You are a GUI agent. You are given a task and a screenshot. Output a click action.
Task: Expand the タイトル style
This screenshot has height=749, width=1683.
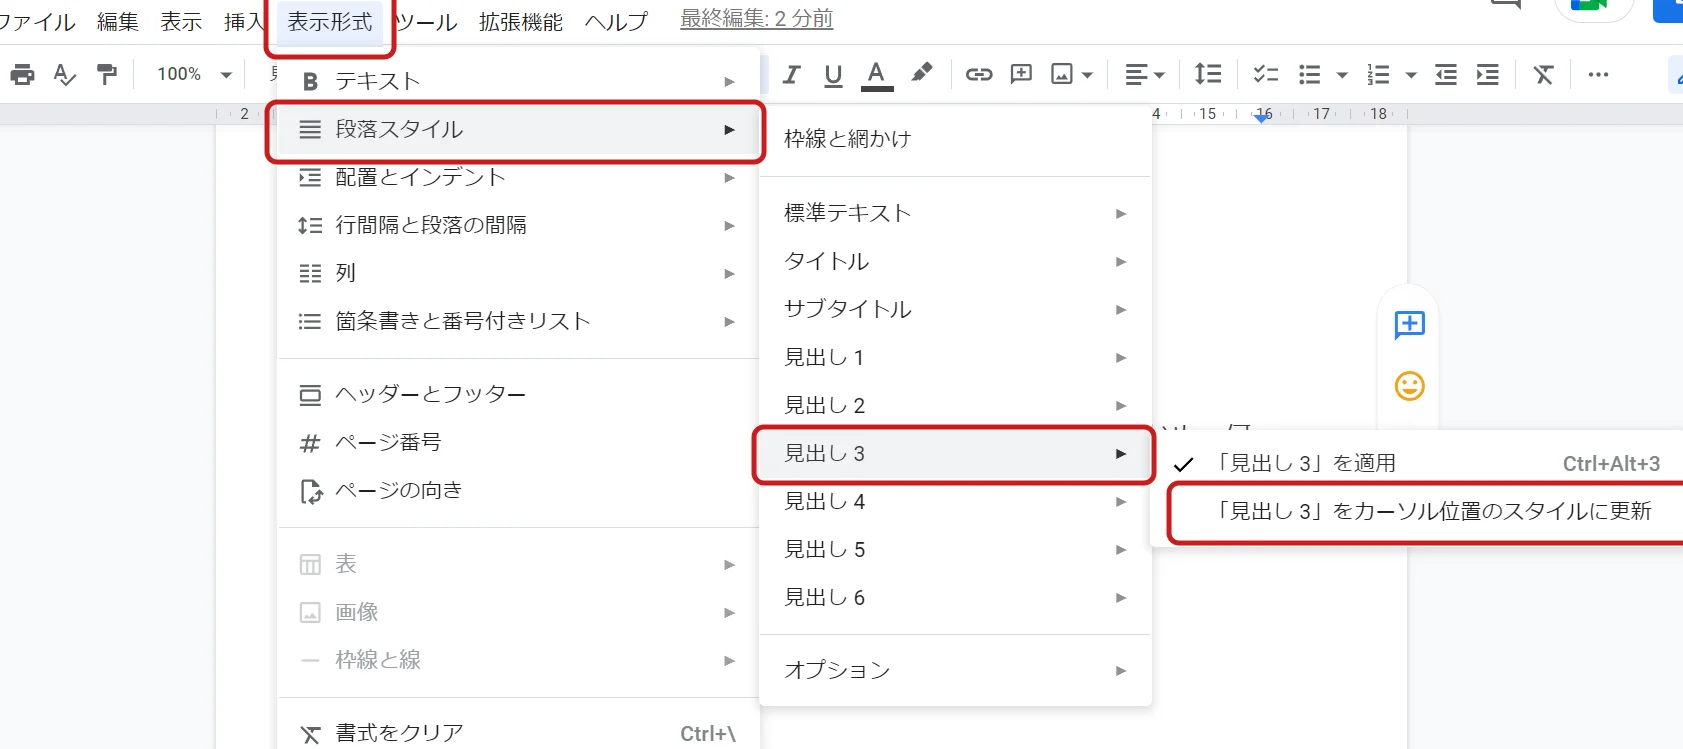[955, 261]
